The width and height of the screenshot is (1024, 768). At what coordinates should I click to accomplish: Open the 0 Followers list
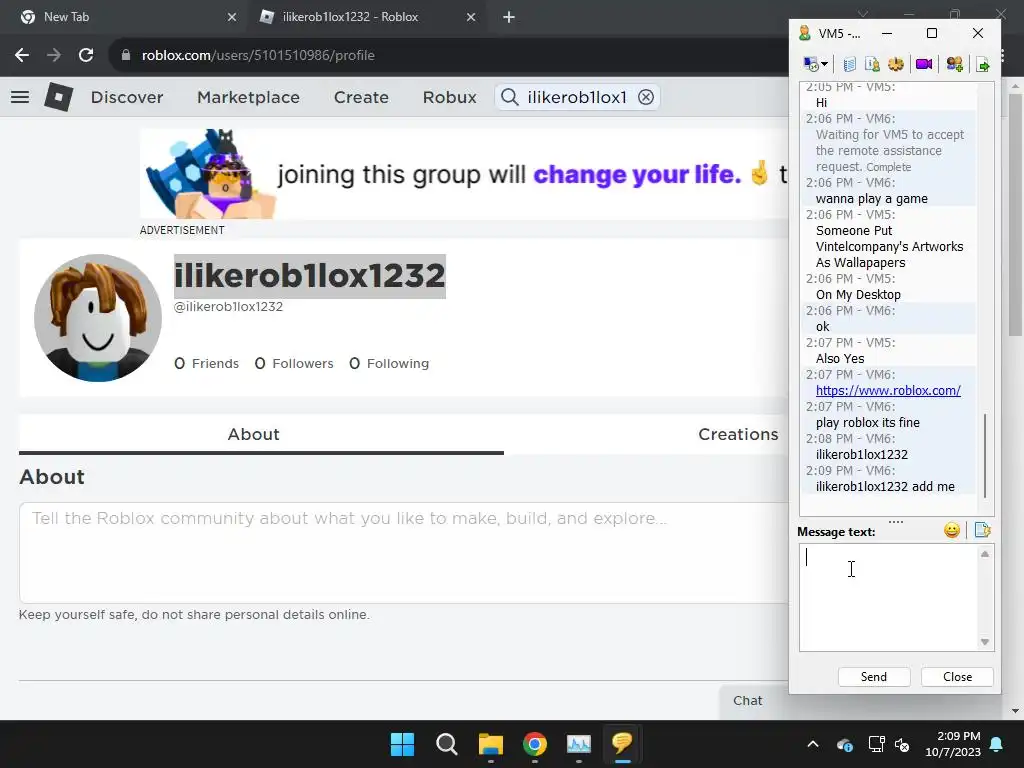(x=294, y=363)
